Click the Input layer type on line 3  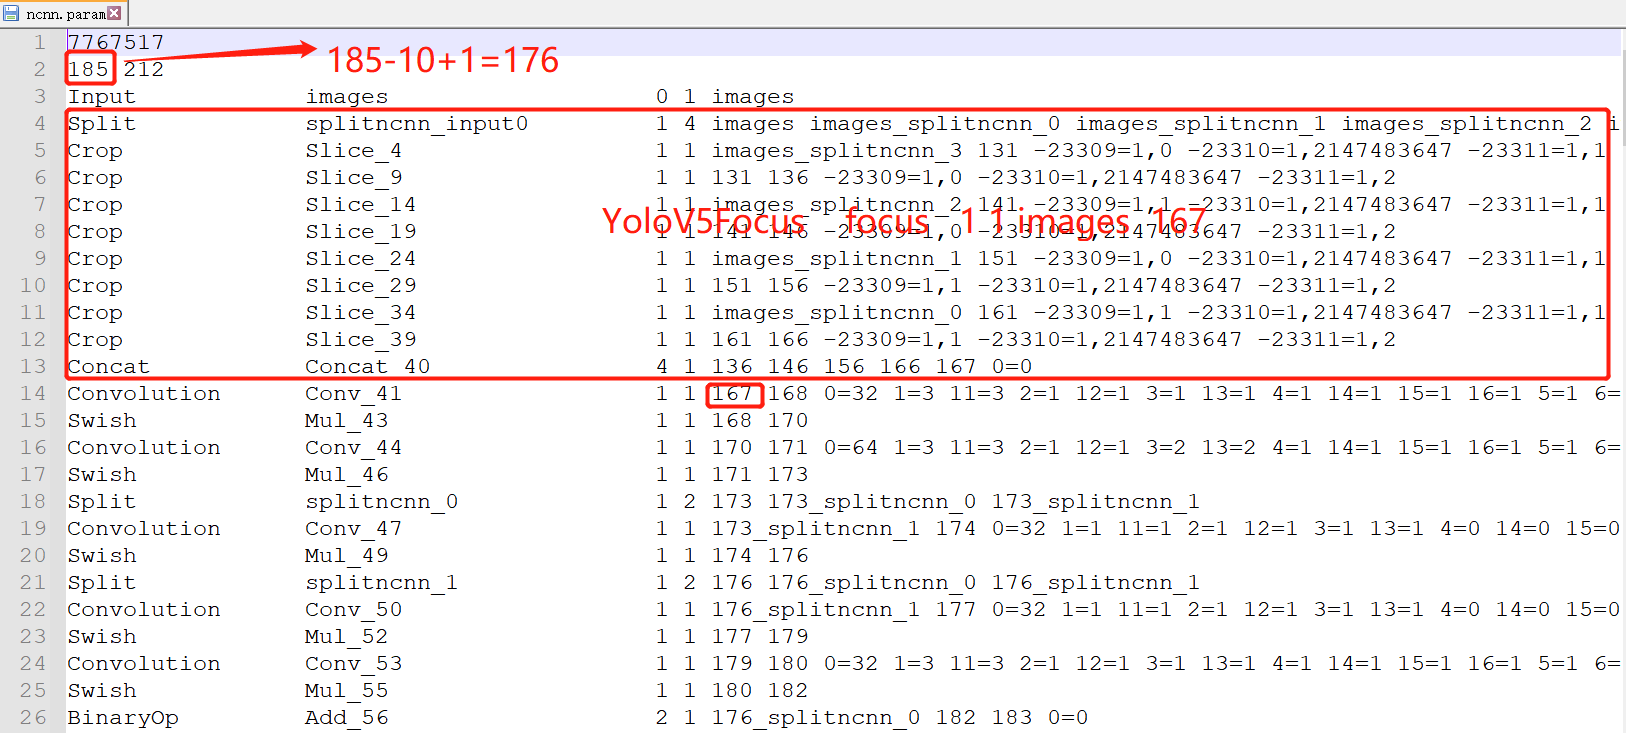coord(101,96)
